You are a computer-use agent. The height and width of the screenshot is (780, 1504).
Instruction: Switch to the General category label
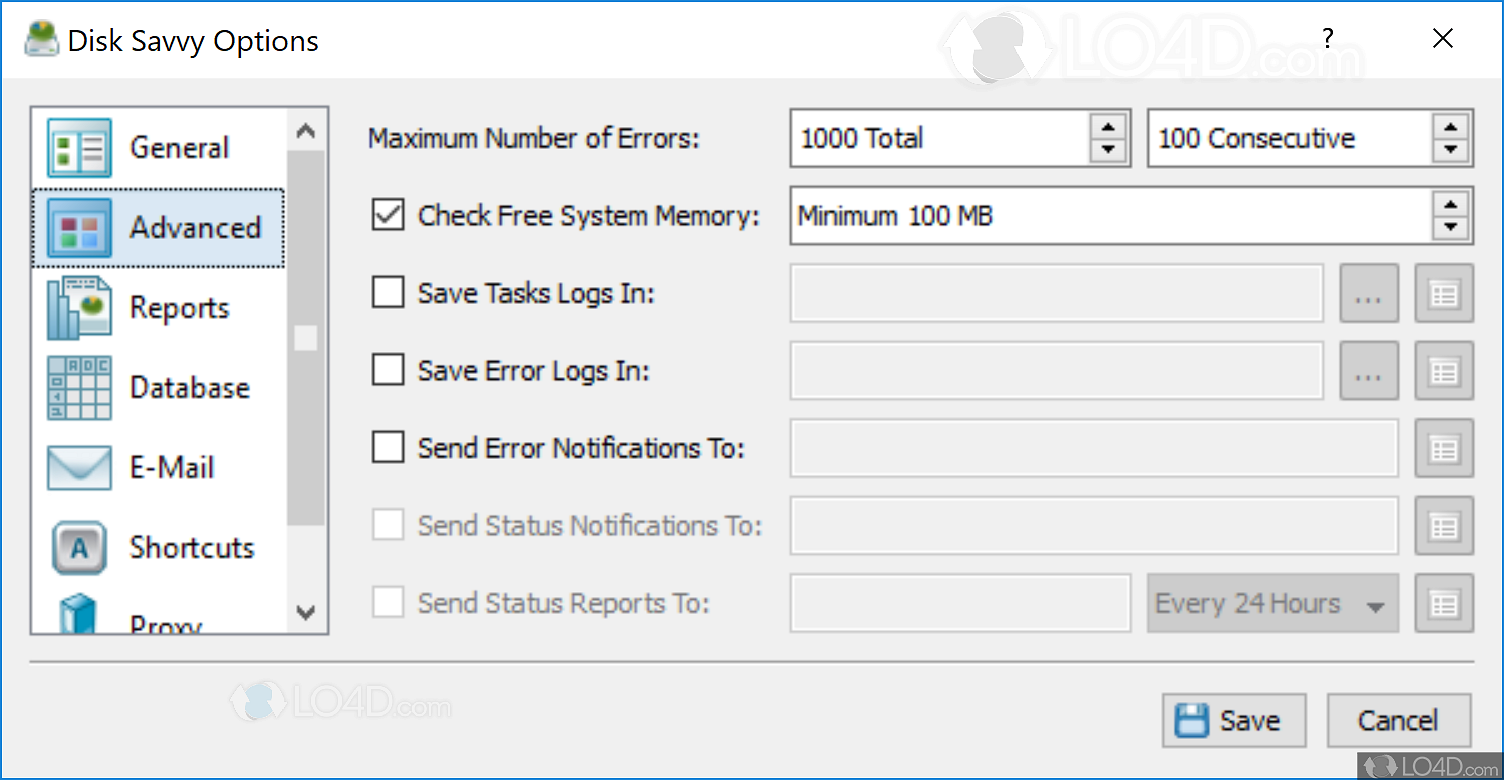[x=180, y=148]
